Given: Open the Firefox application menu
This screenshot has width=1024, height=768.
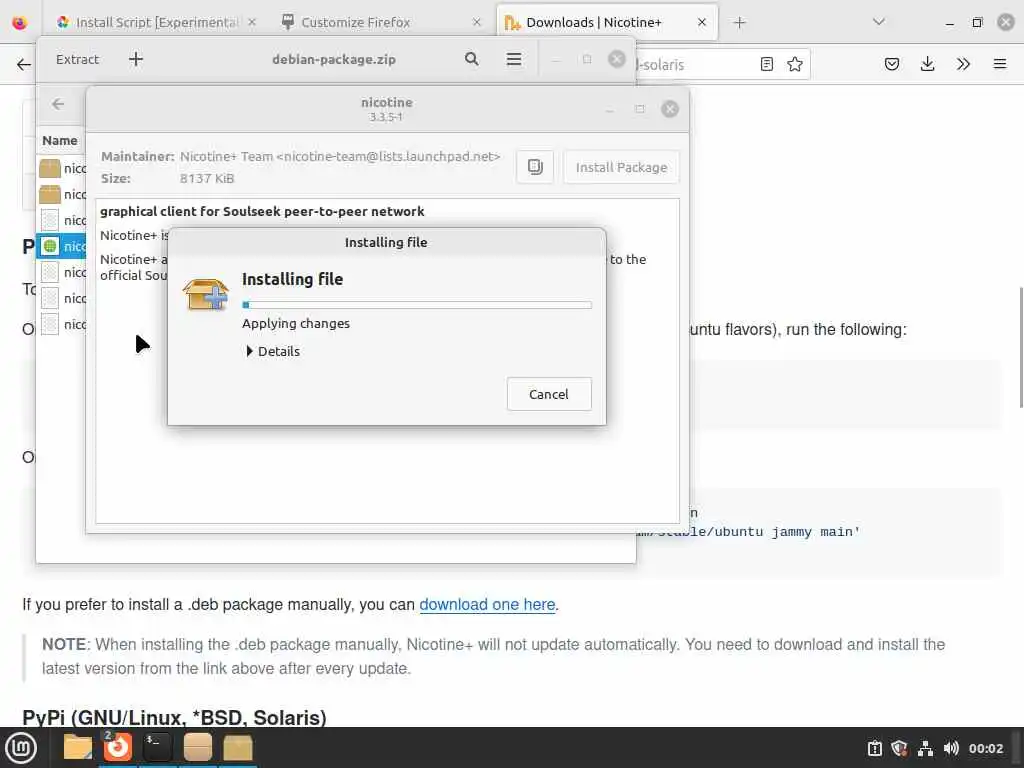Looking at the screenshot, I should click(1000, 64).
